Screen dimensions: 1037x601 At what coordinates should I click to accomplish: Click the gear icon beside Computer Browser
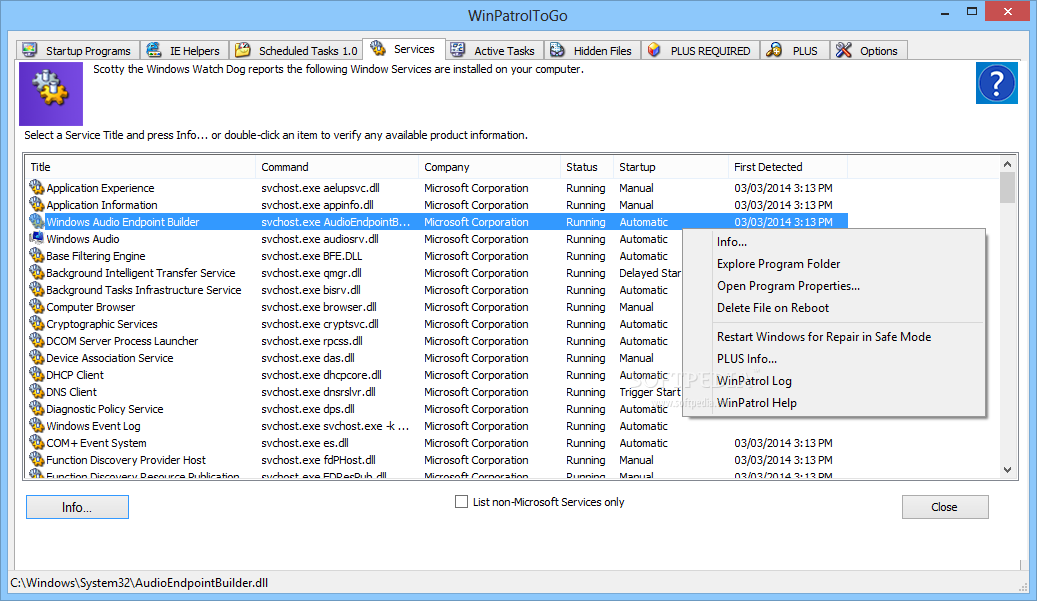[x=36, y=307]
